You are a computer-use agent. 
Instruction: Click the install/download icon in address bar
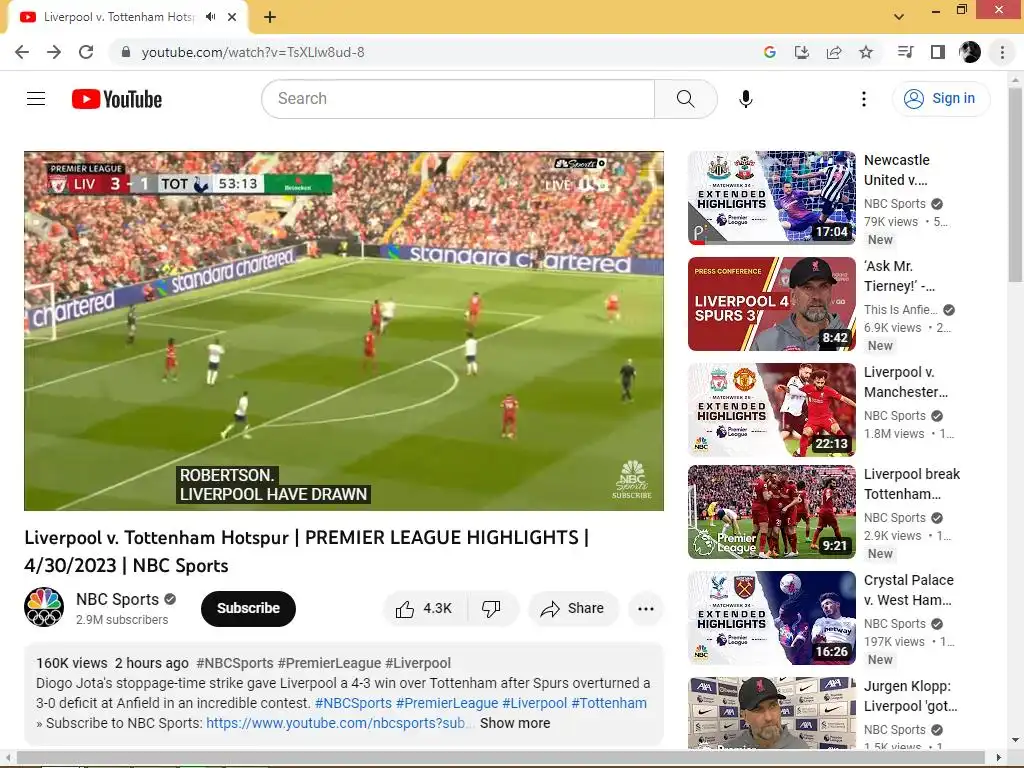coord(802,52)
